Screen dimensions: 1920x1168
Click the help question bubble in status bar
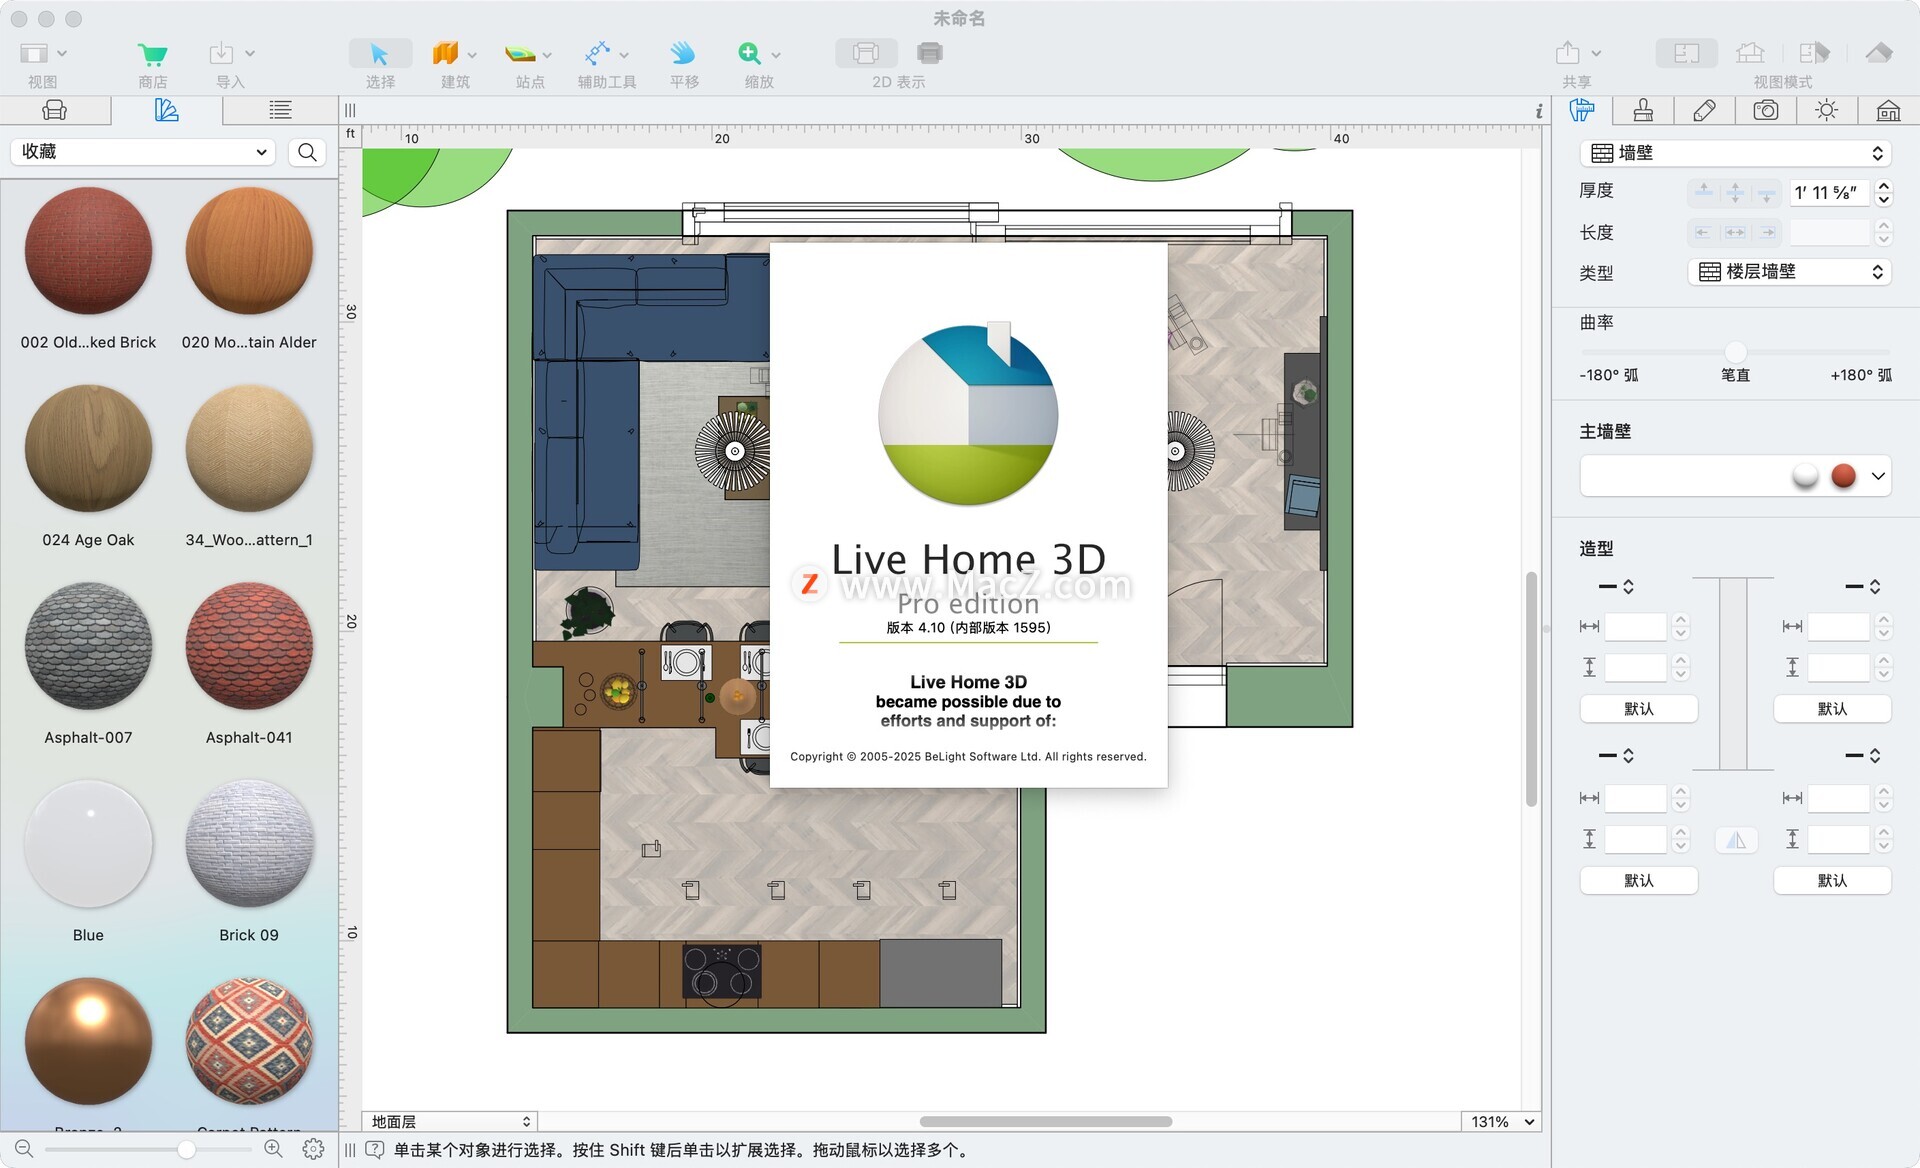[x=375, y=1150]
